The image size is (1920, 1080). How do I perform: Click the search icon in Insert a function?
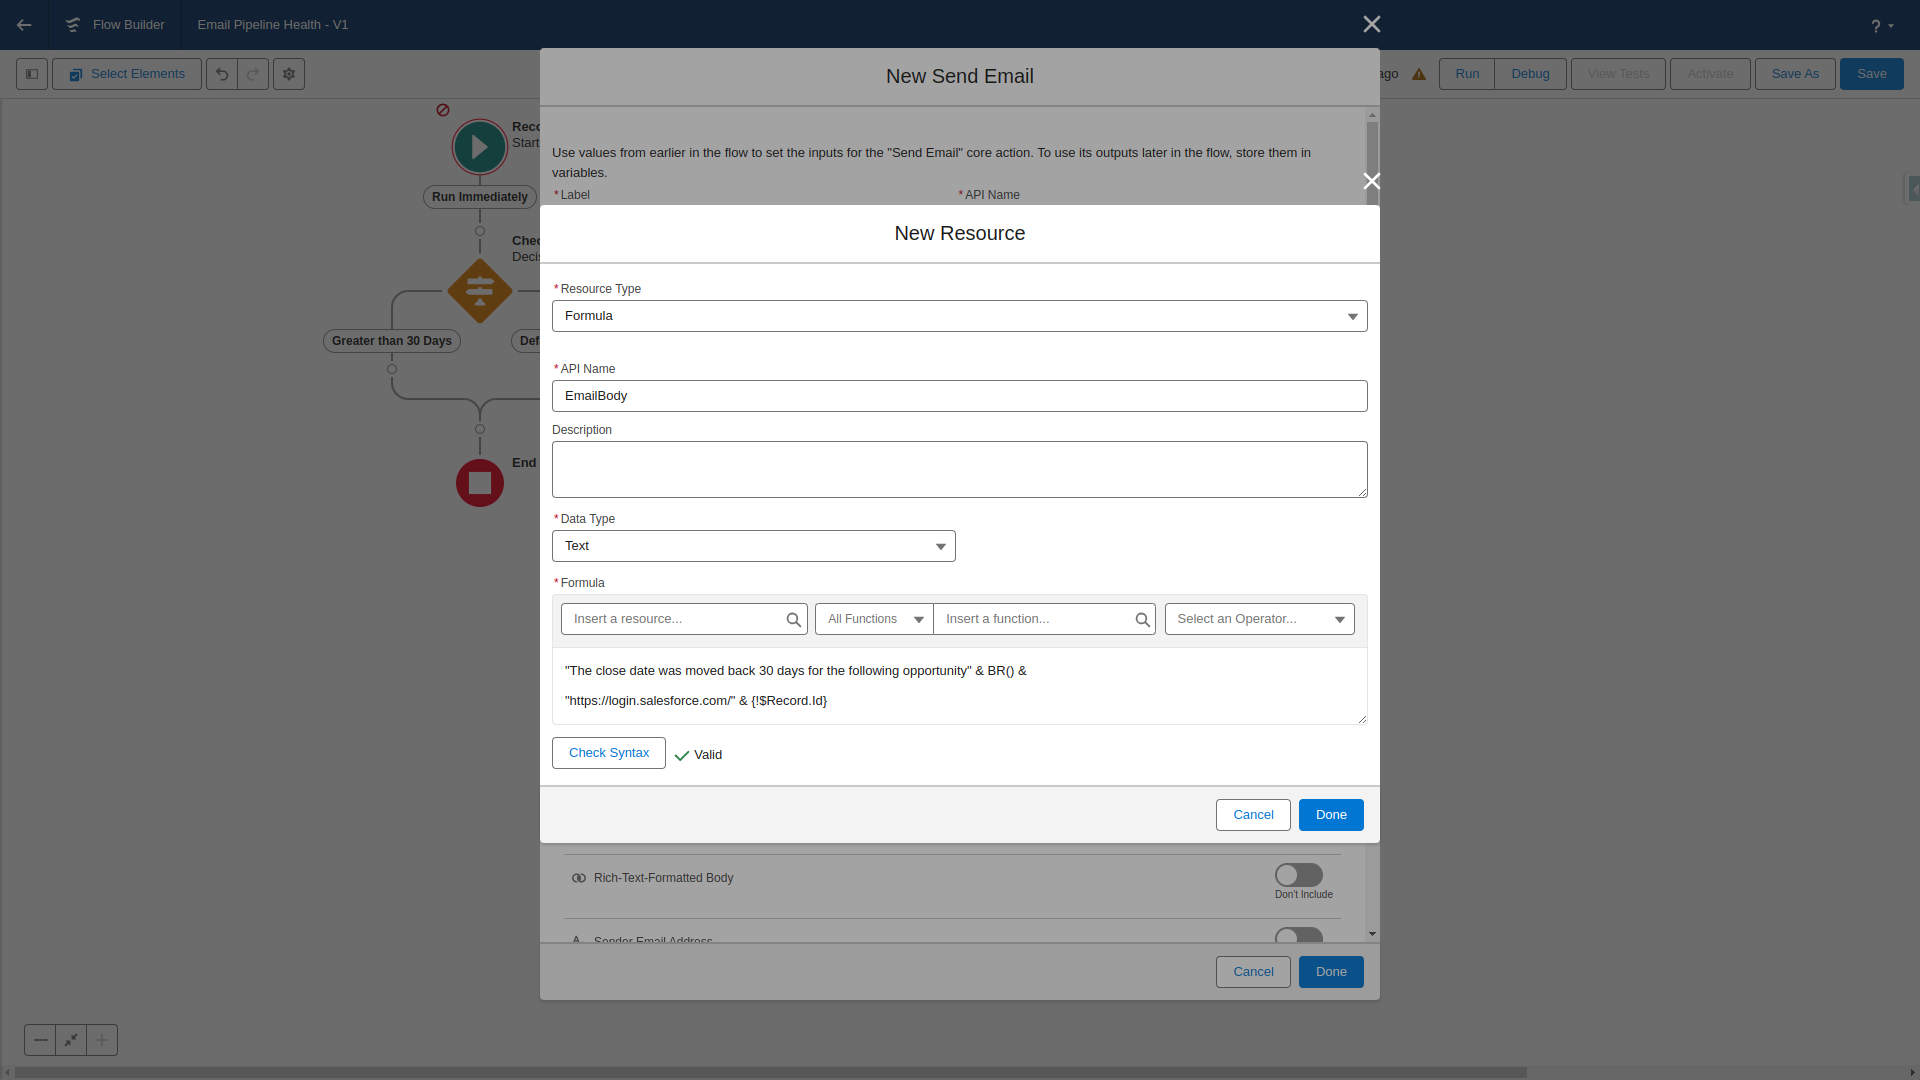1142,620
